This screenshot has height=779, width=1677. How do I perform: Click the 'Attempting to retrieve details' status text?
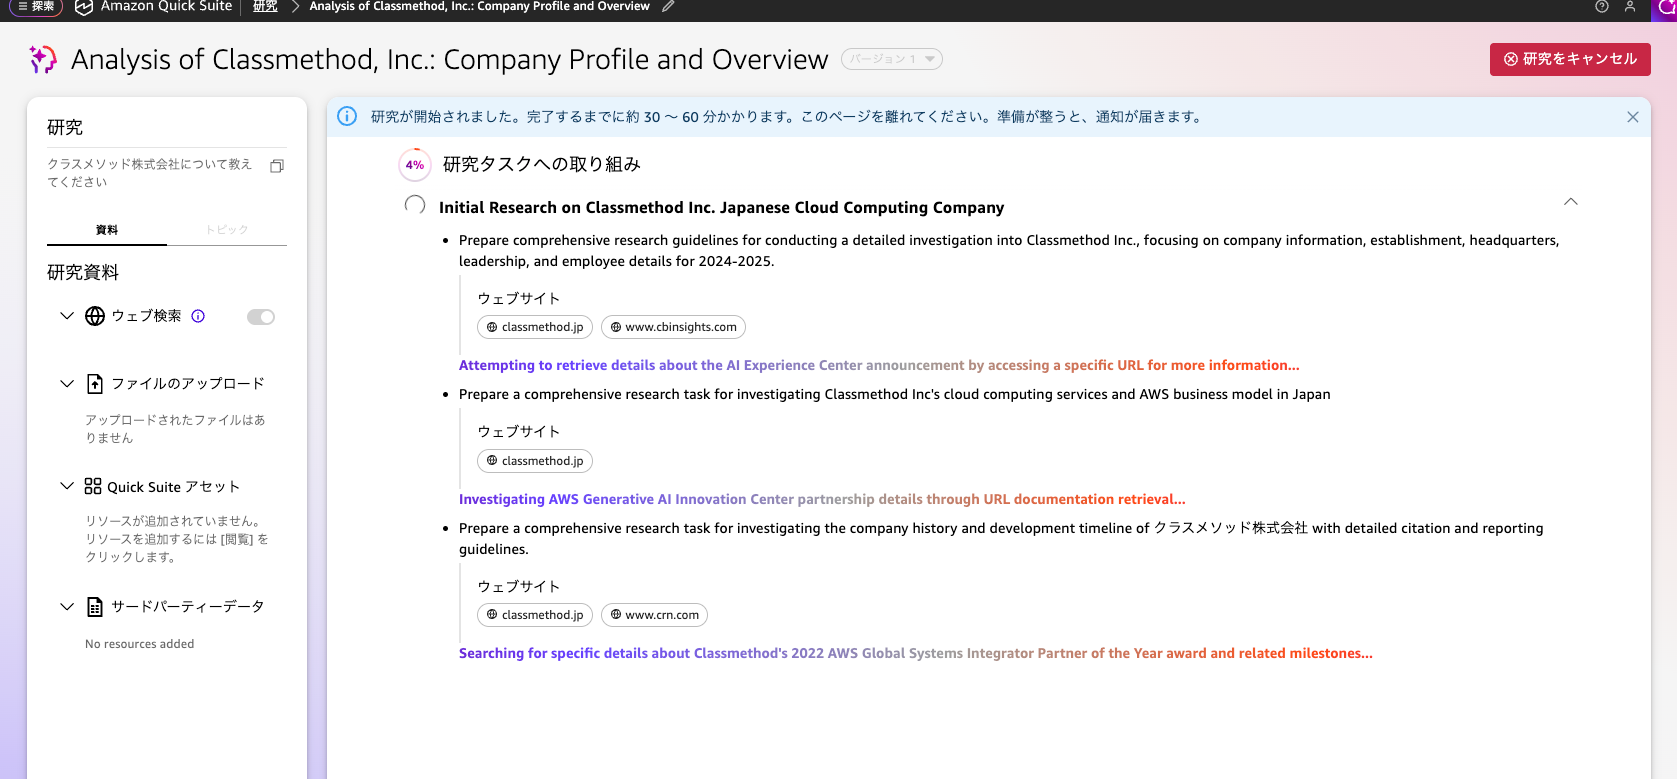[879, 366]
